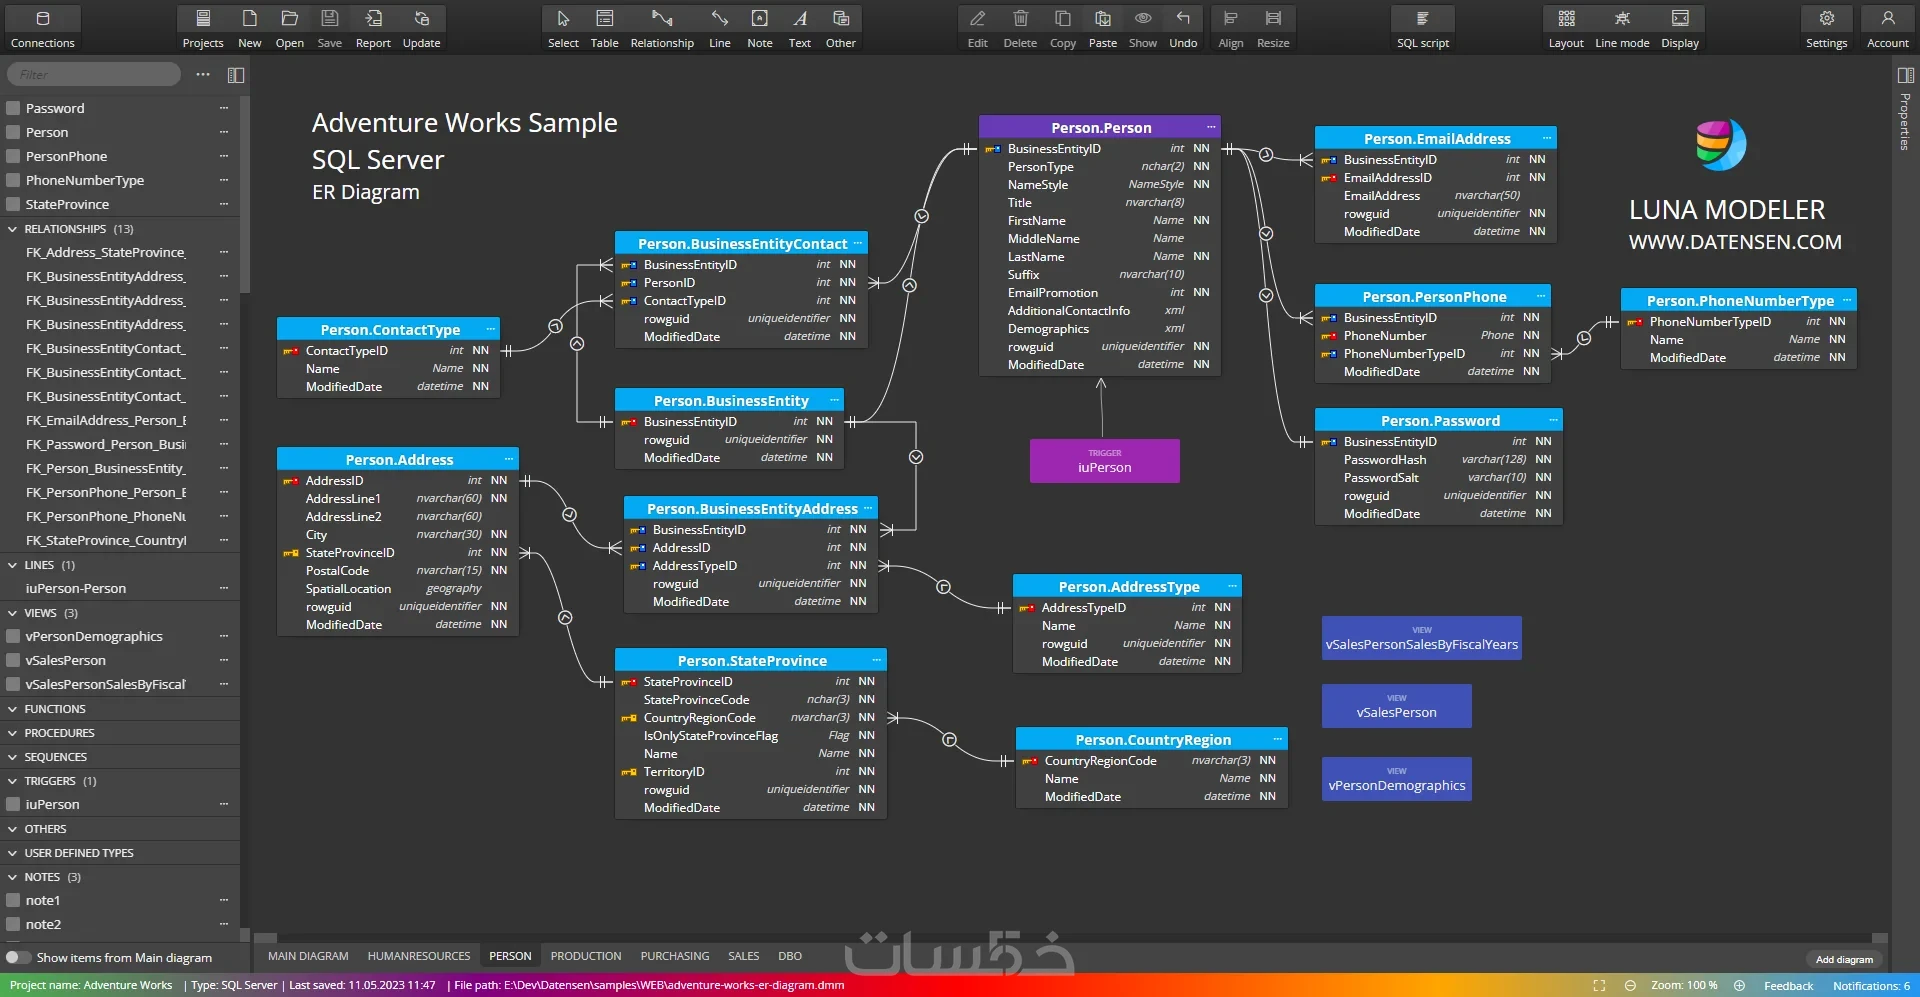
Task: Toggle Show items from Main diagram
Action: pyautogui.click(x=18, y=957)
